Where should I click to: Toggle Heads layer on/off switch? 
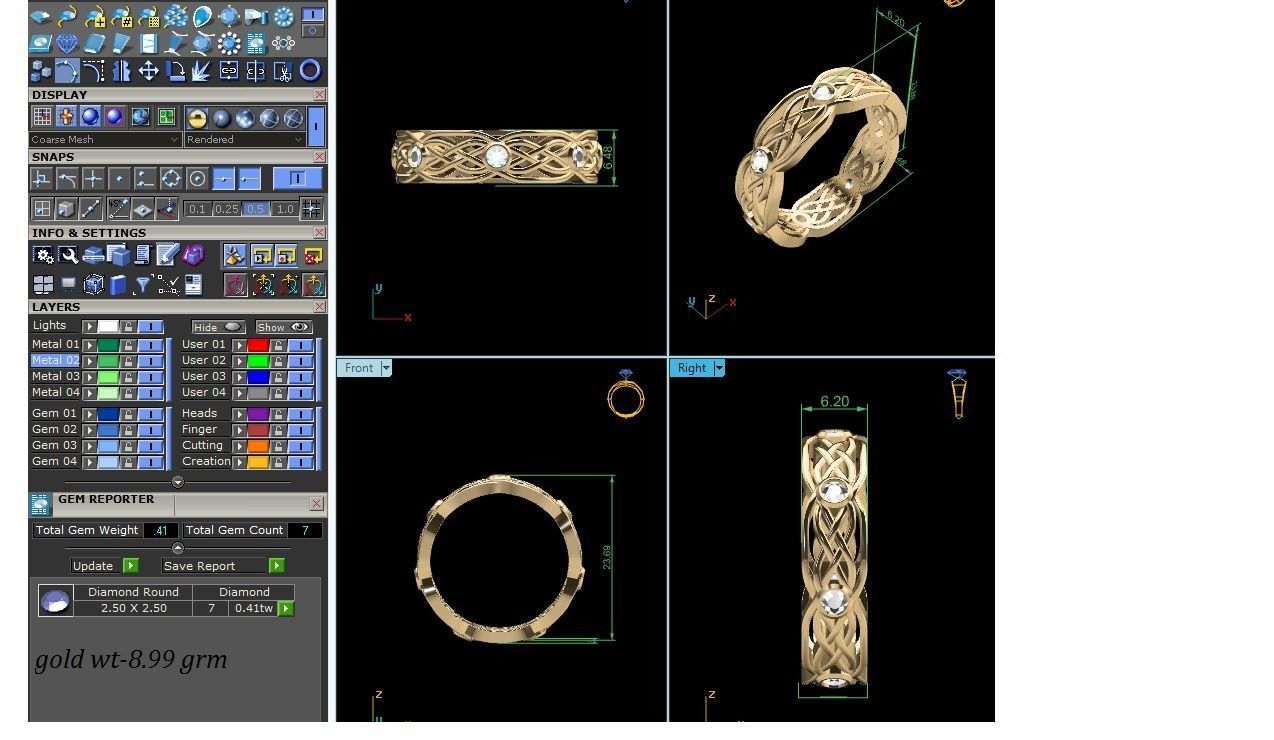(300, 415)
